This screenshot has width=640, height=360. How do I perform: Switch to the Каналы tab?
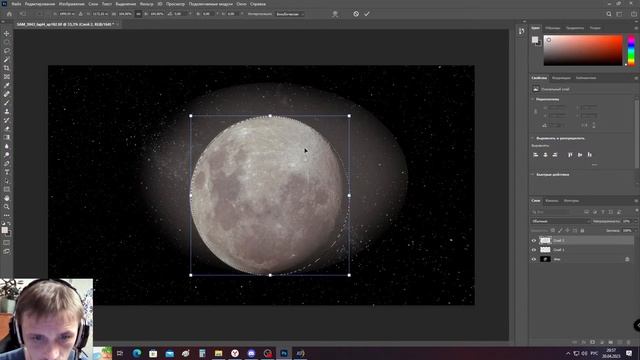(552, 201)
